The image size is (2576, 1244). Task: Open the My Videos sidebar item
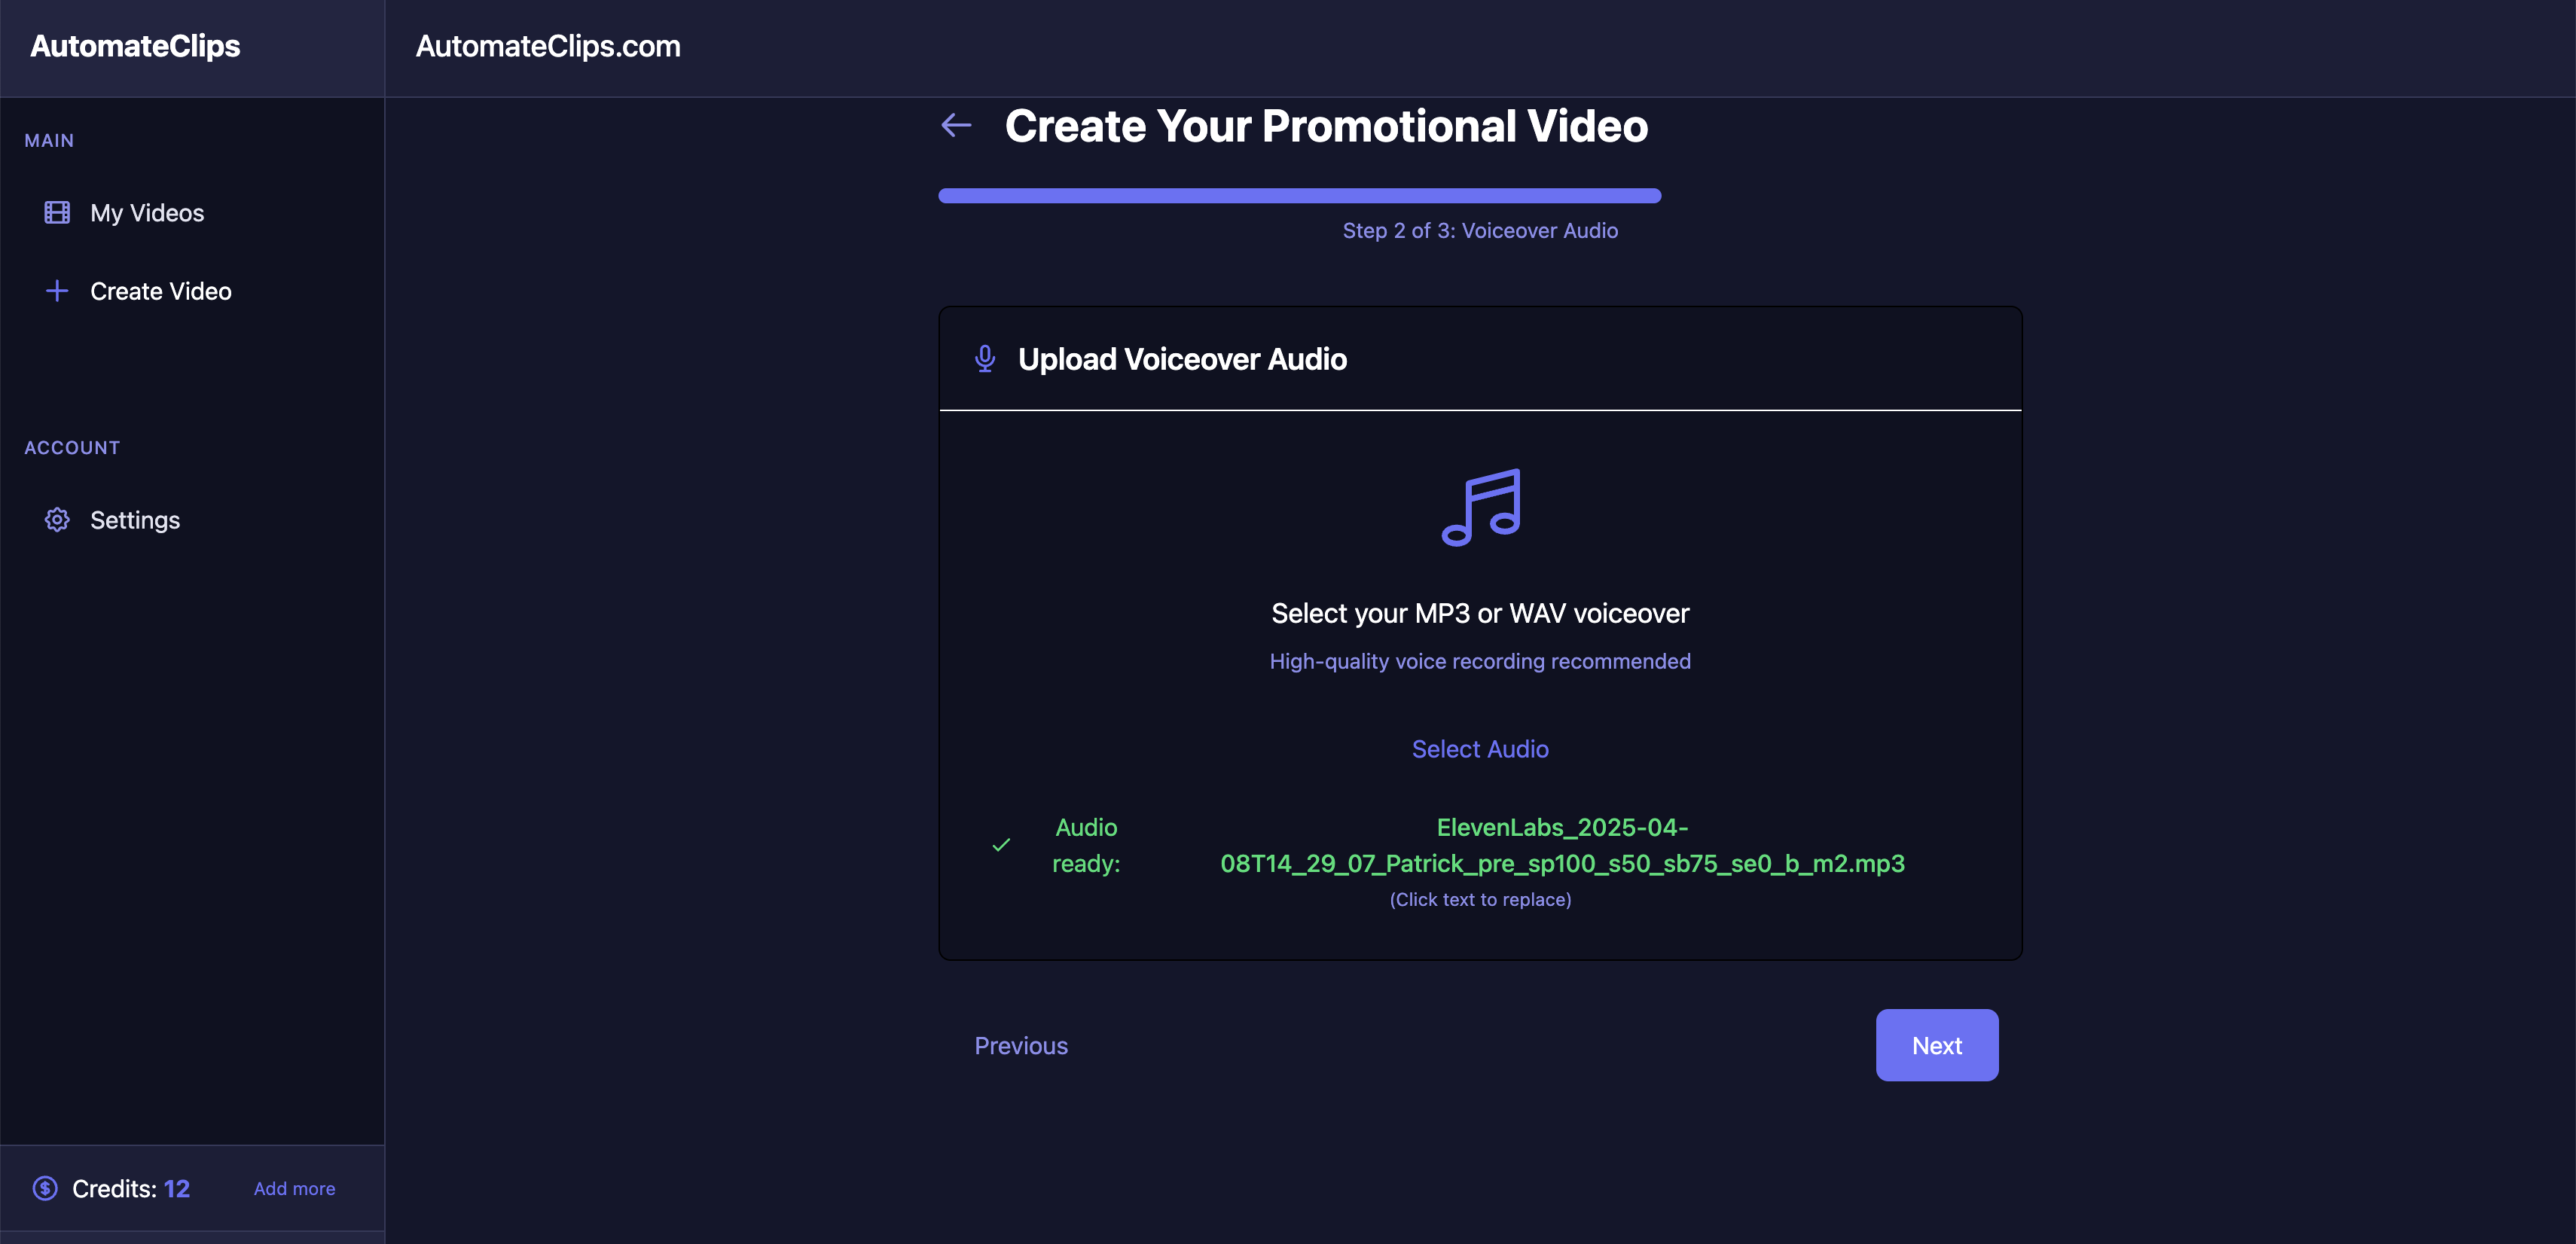click(x=146, y=212)
